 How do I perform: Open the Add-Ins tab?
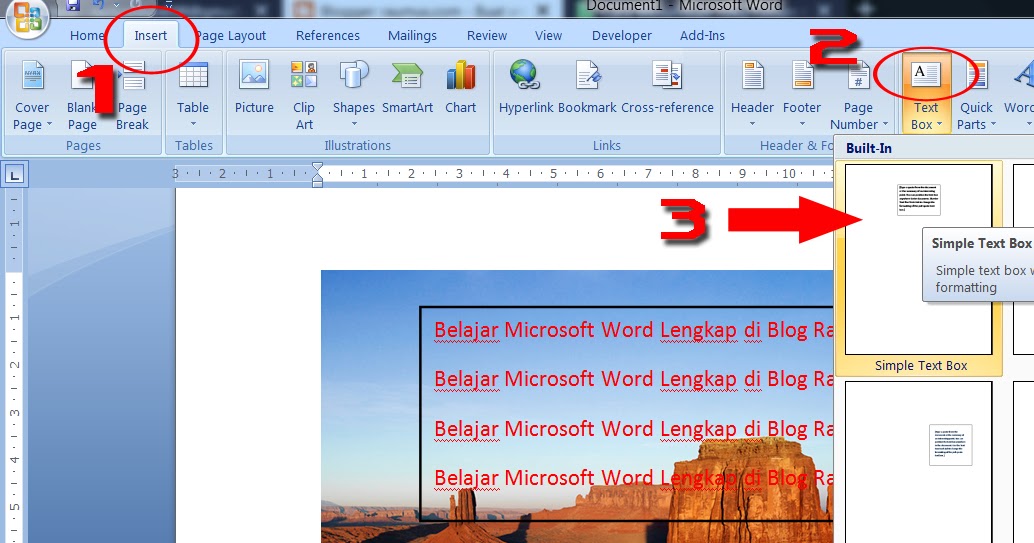click(x=702, y=36)
